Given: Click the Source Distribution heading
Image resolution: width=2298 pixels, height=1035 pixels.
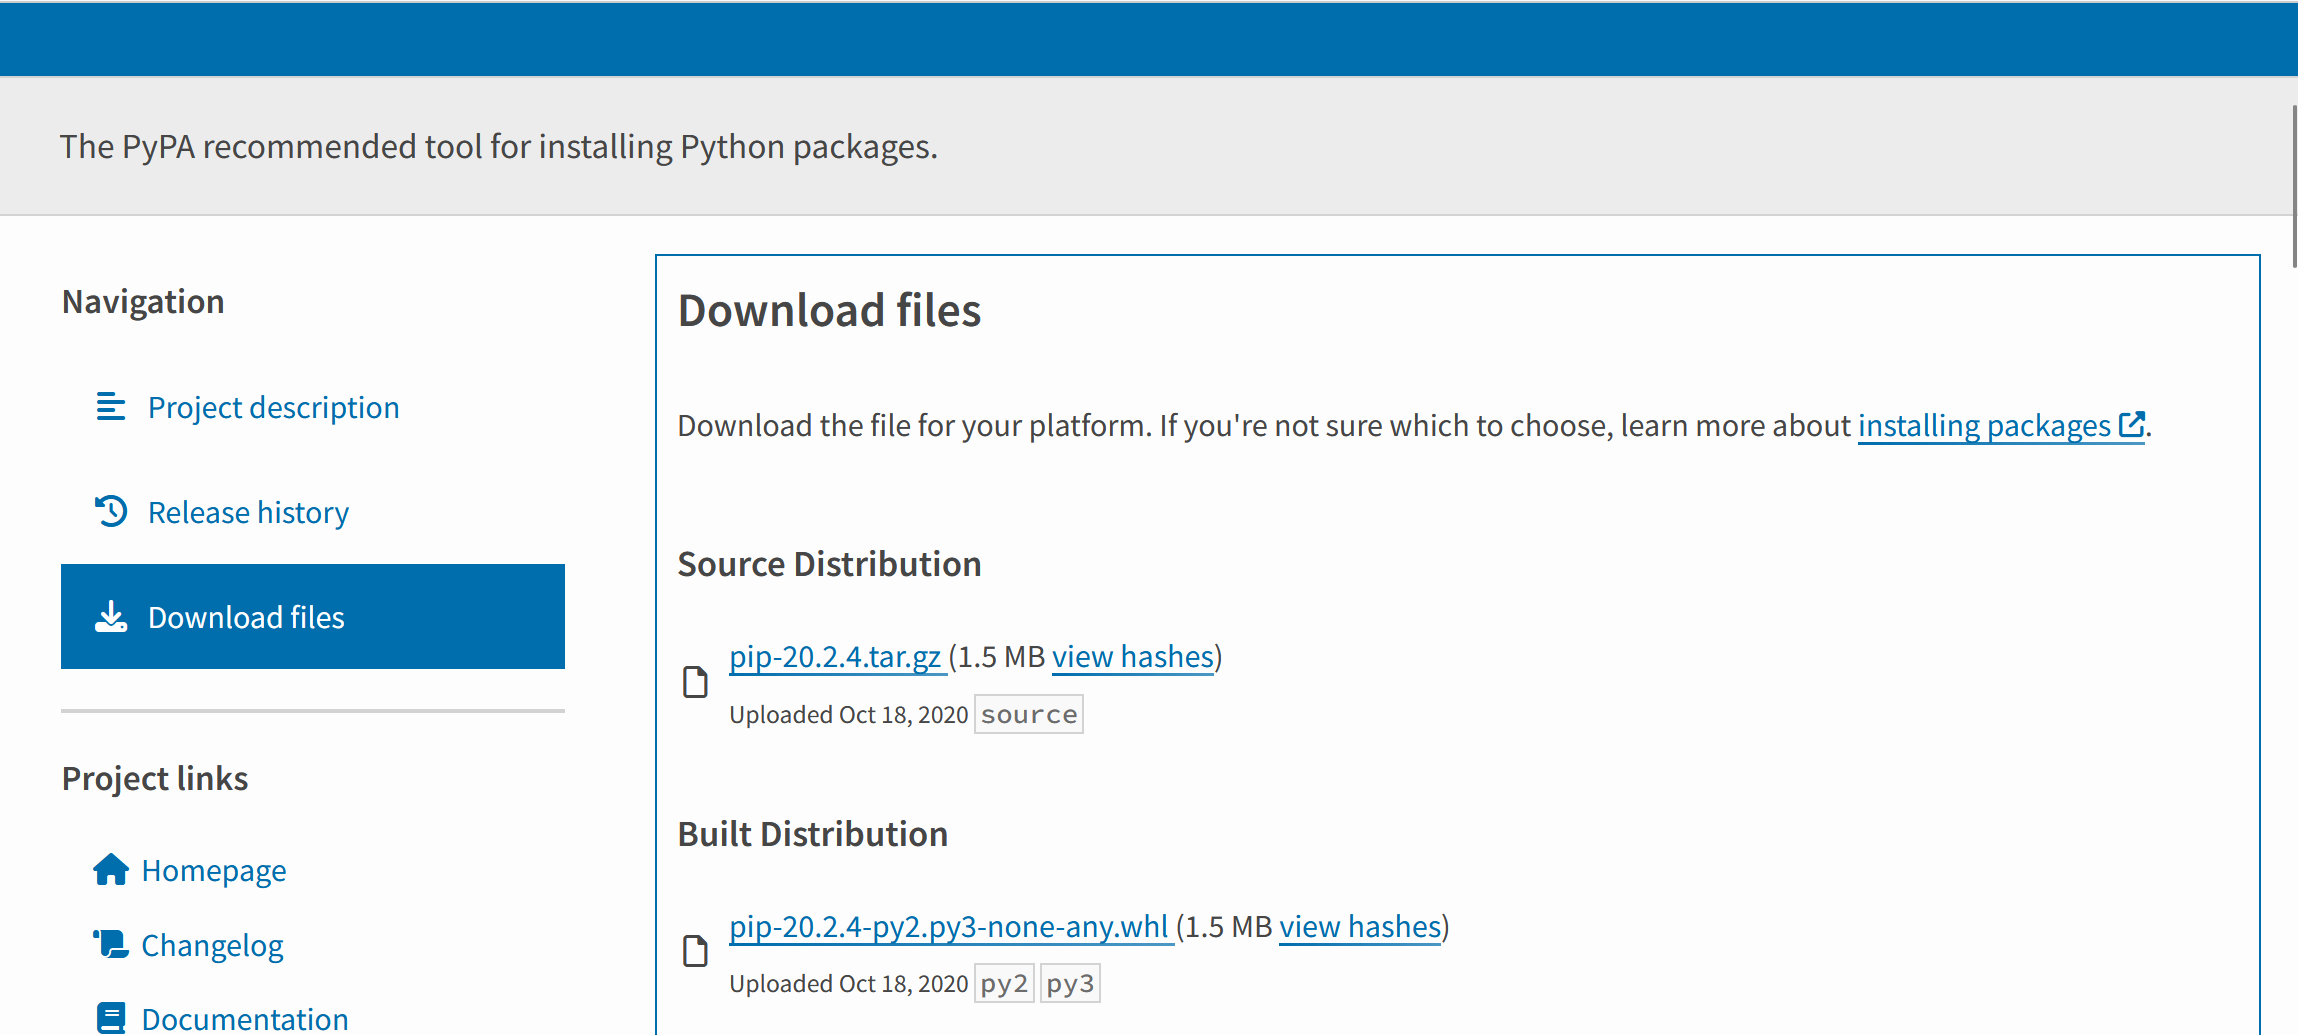Looking at the screenshot, I should pyautogui.click(x=829, y=564).
